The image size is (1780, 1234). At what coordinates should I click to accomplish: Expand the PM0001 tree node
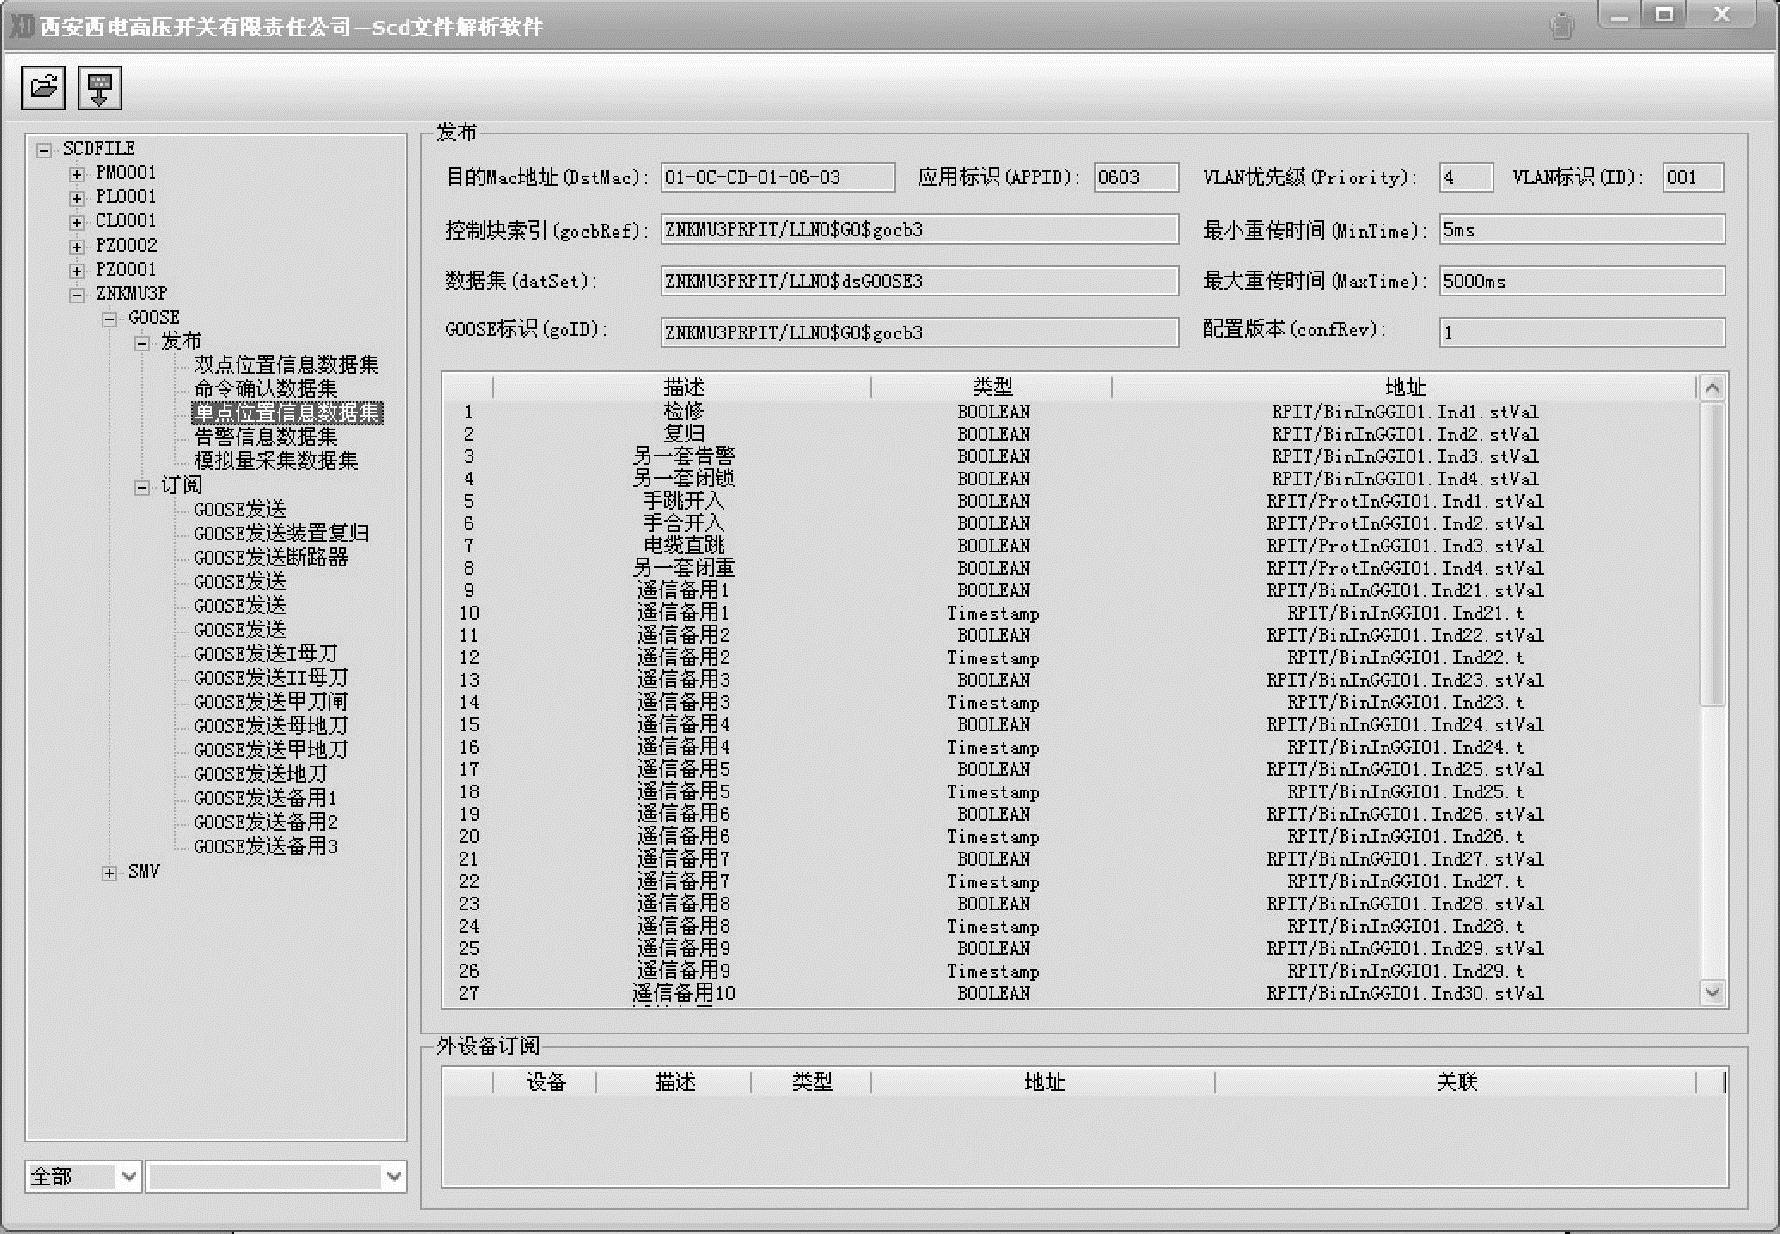(77, 174)
